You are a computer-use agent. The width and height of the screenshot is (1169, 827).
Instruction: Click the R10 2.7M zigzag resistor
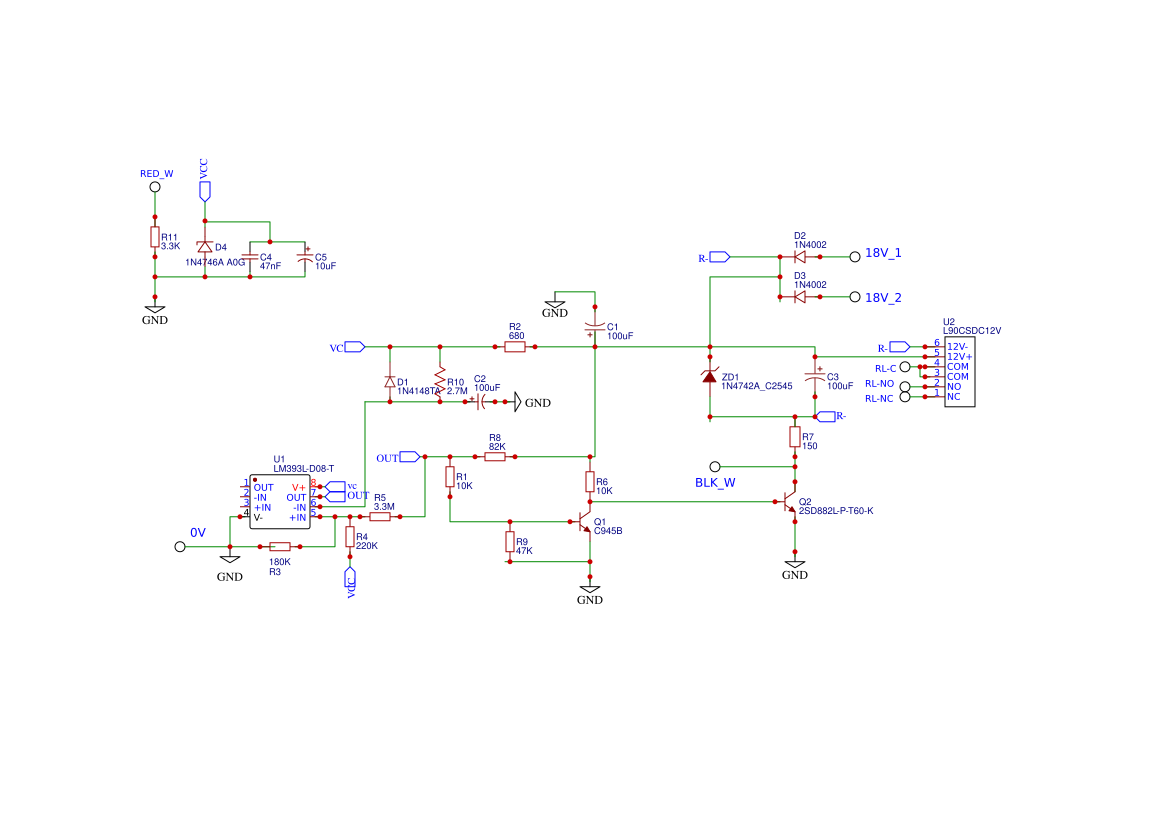point(440,380)
